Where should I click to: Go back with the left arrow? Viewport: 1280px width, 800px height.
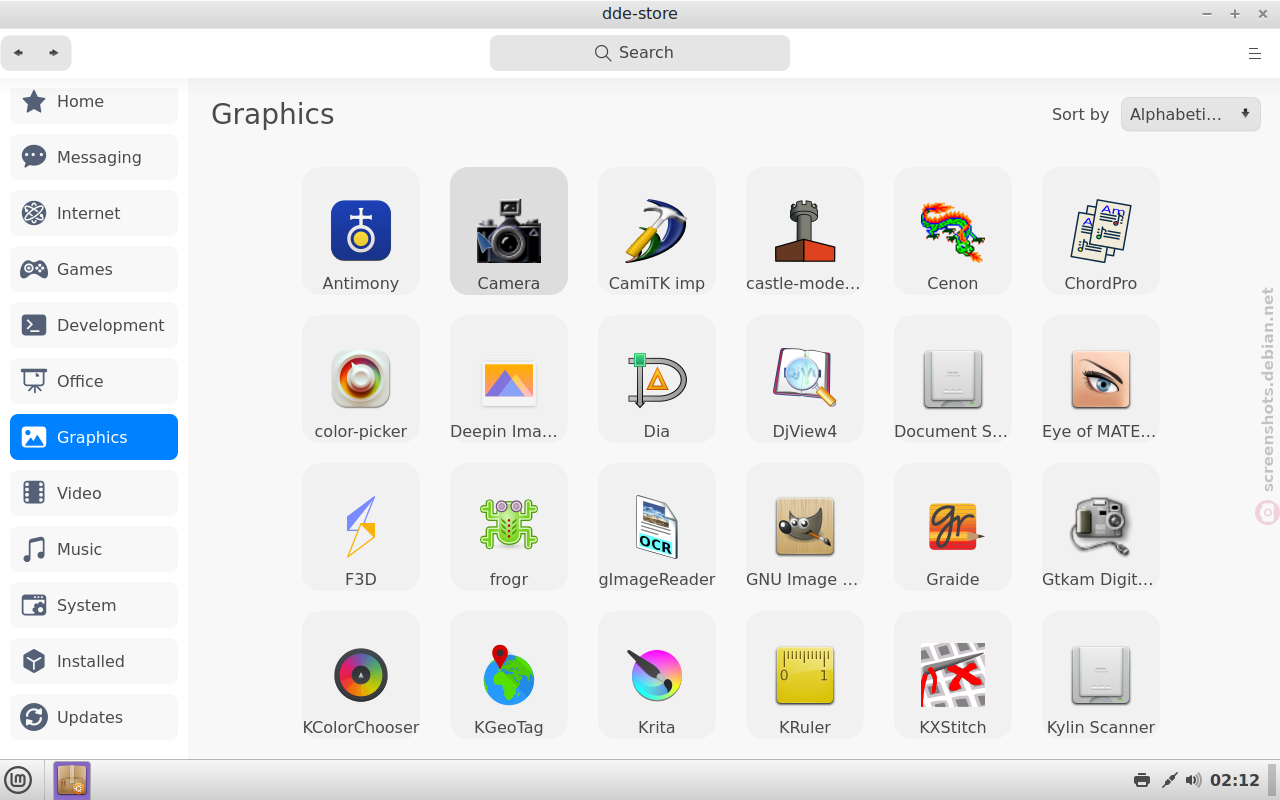point(19,53)
